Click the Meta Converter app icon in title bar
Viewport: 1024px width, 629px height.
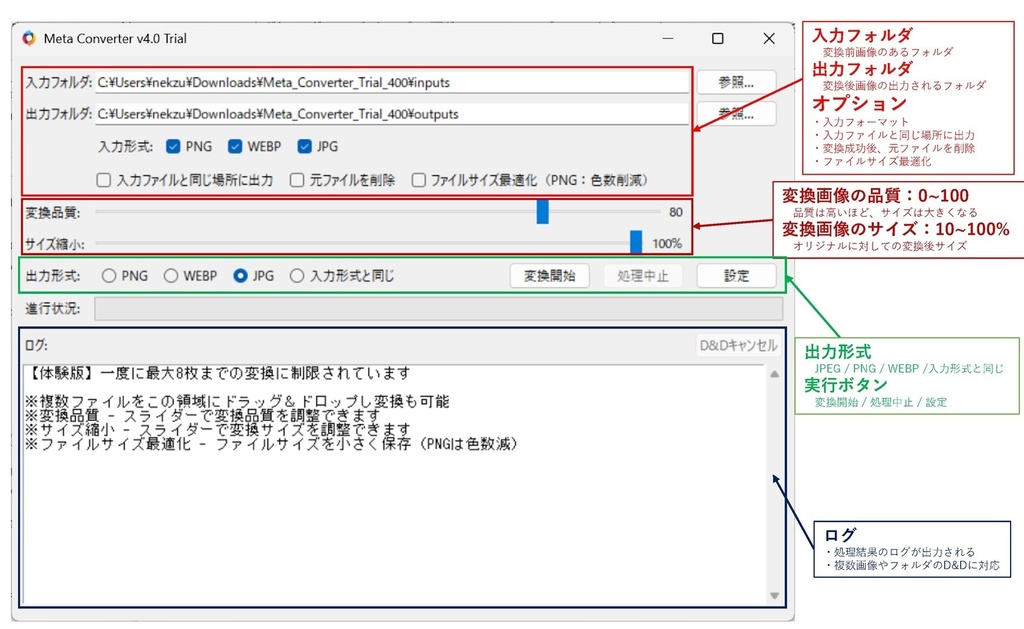pos(29,39)
